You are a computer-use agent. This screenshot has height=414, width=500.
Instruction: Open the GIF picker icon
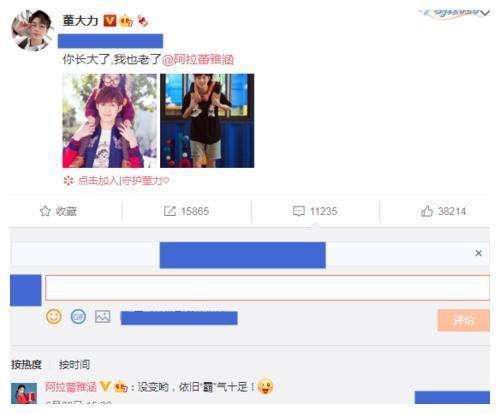click(x=78, y=316)
